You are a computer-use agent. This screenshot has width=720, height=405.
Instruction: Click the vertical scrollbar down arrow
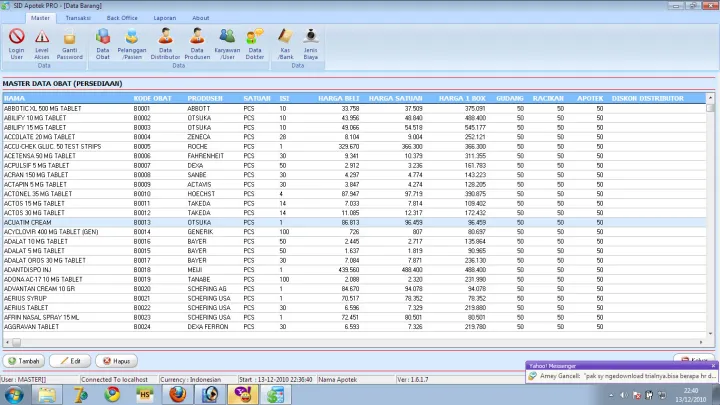[710, 334]
